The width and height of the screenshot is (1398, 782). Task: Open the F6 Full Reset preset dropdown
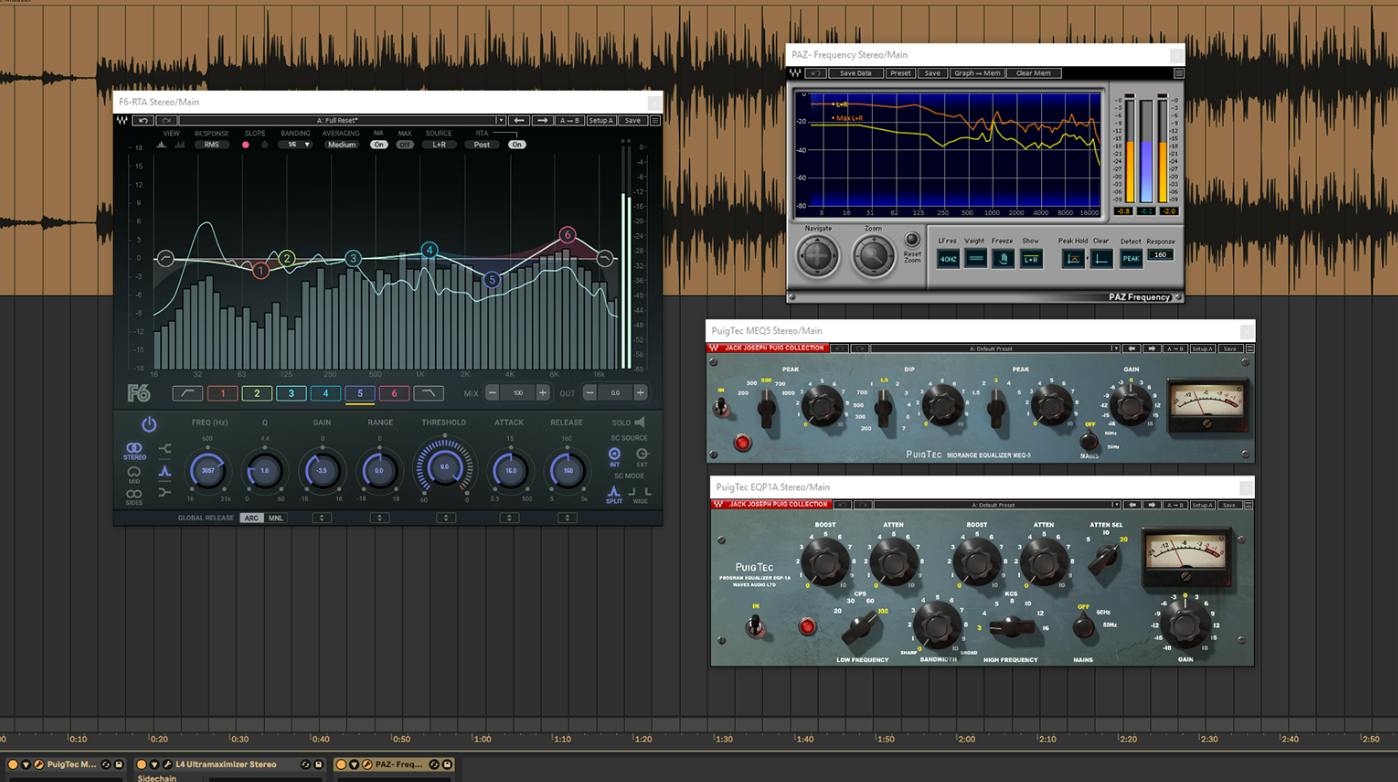point(343,120)
